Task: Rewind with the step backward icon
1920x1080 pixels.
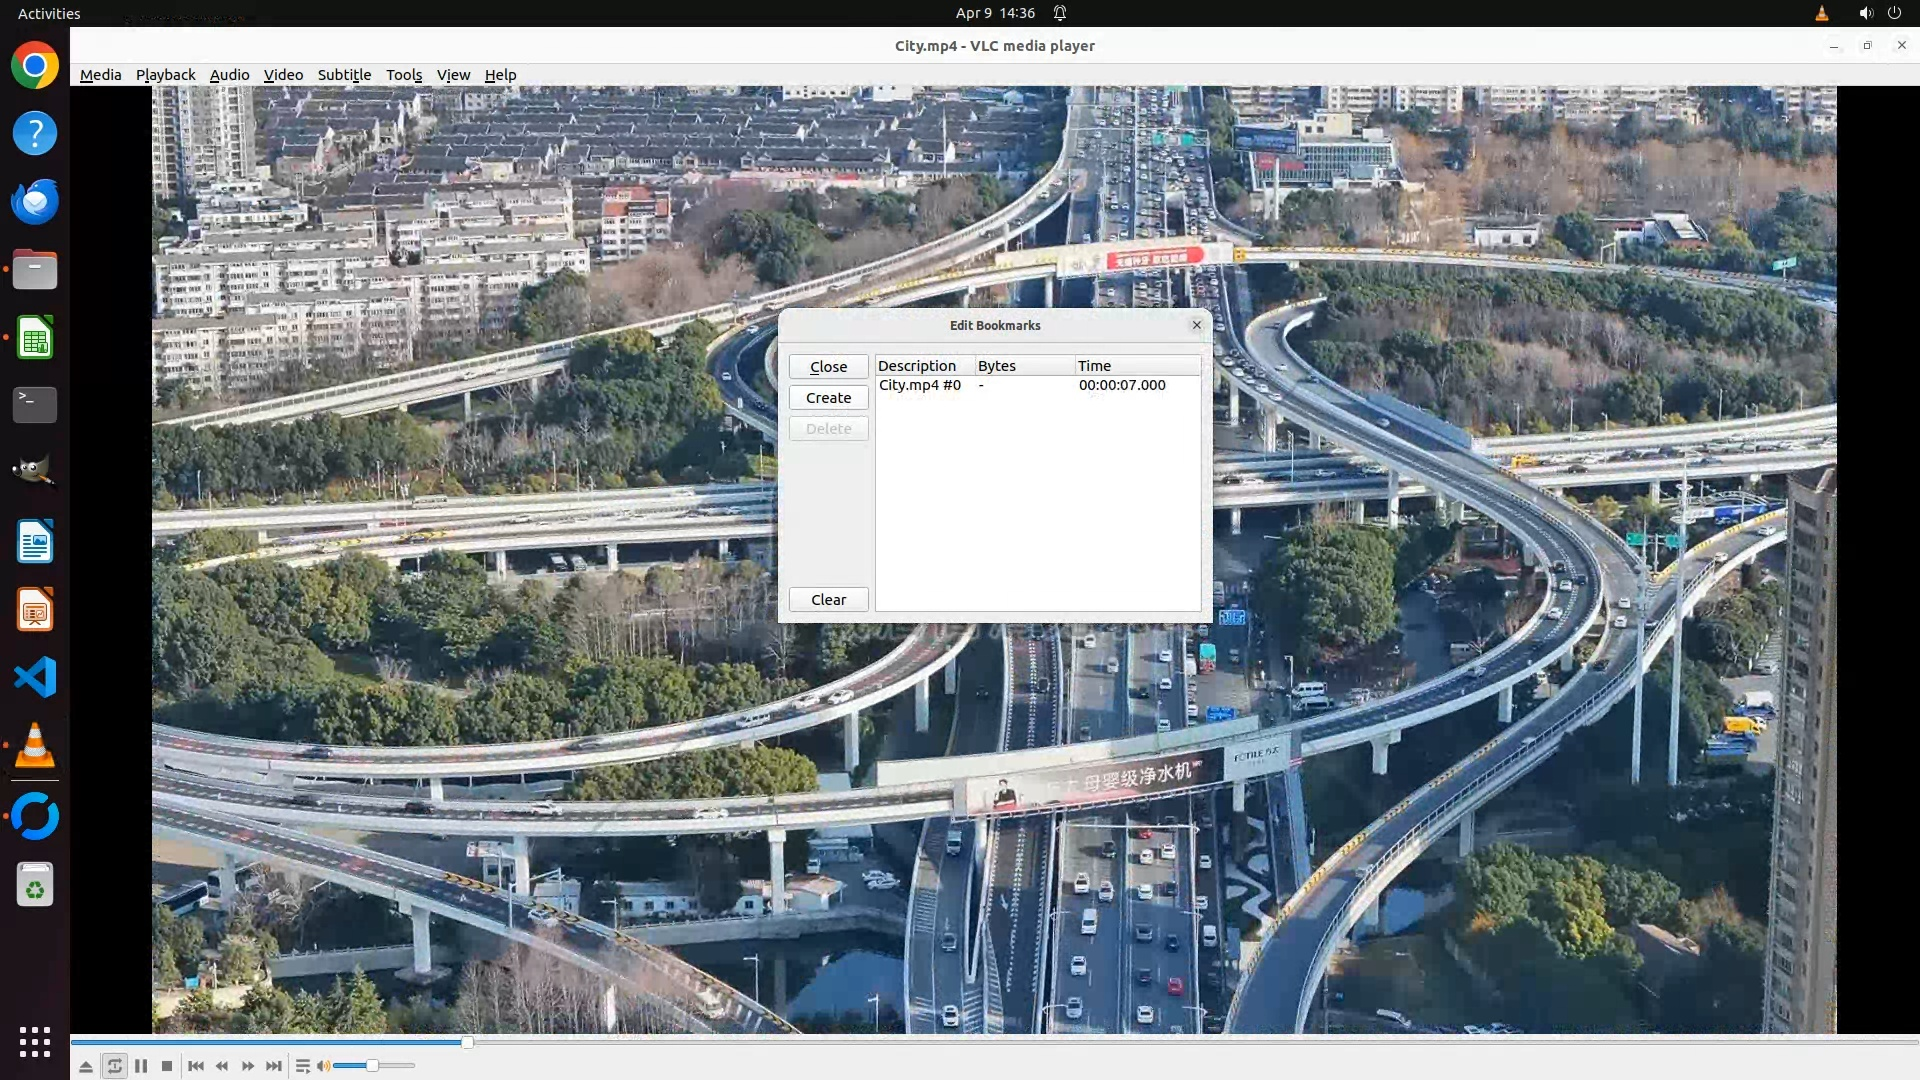Action: (x=222, y=1066)
